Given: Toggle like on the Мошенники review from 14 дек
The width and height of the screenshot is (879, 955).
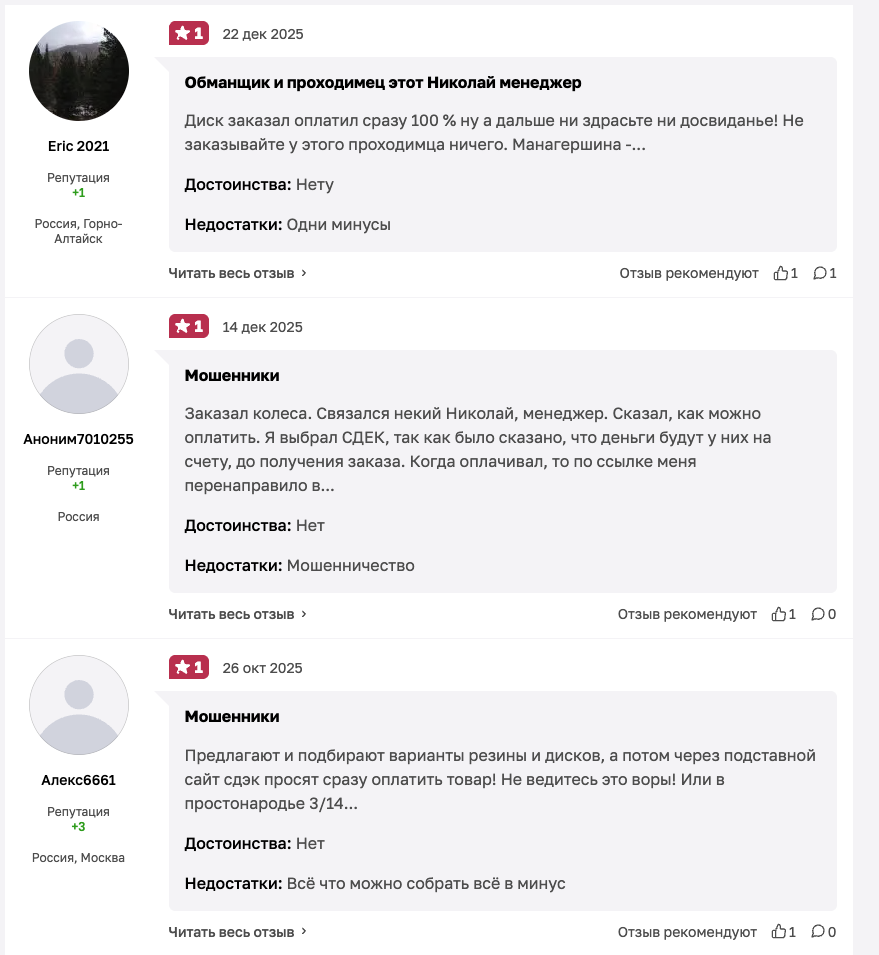Looking at the screenshot, I should pos(782,613).
